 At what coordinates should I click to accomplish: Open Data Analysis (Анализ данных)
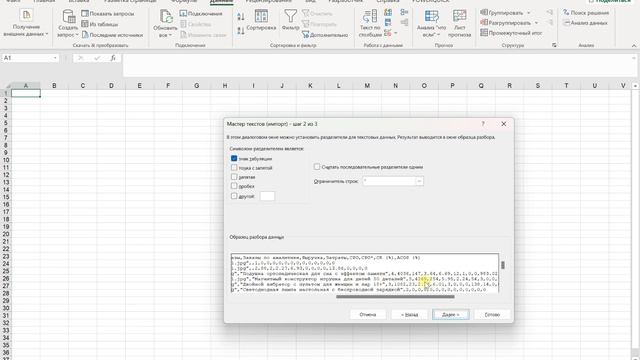585,23
